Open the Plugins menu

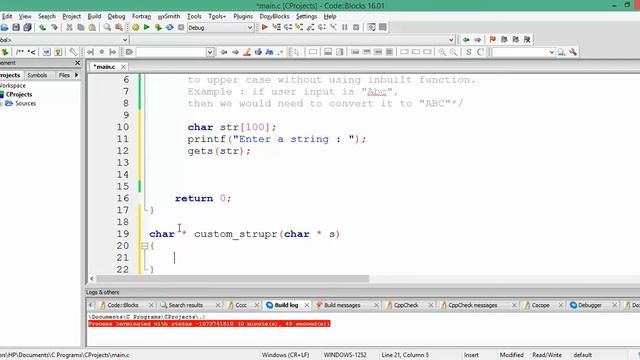243,16
